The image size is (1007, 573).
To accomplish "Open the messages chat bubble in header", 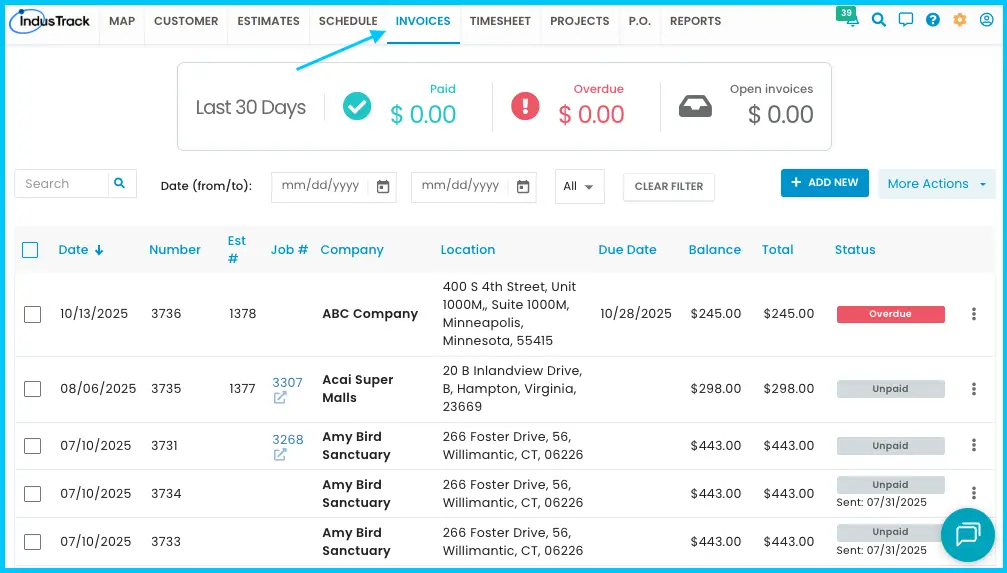I will point(906,20).
